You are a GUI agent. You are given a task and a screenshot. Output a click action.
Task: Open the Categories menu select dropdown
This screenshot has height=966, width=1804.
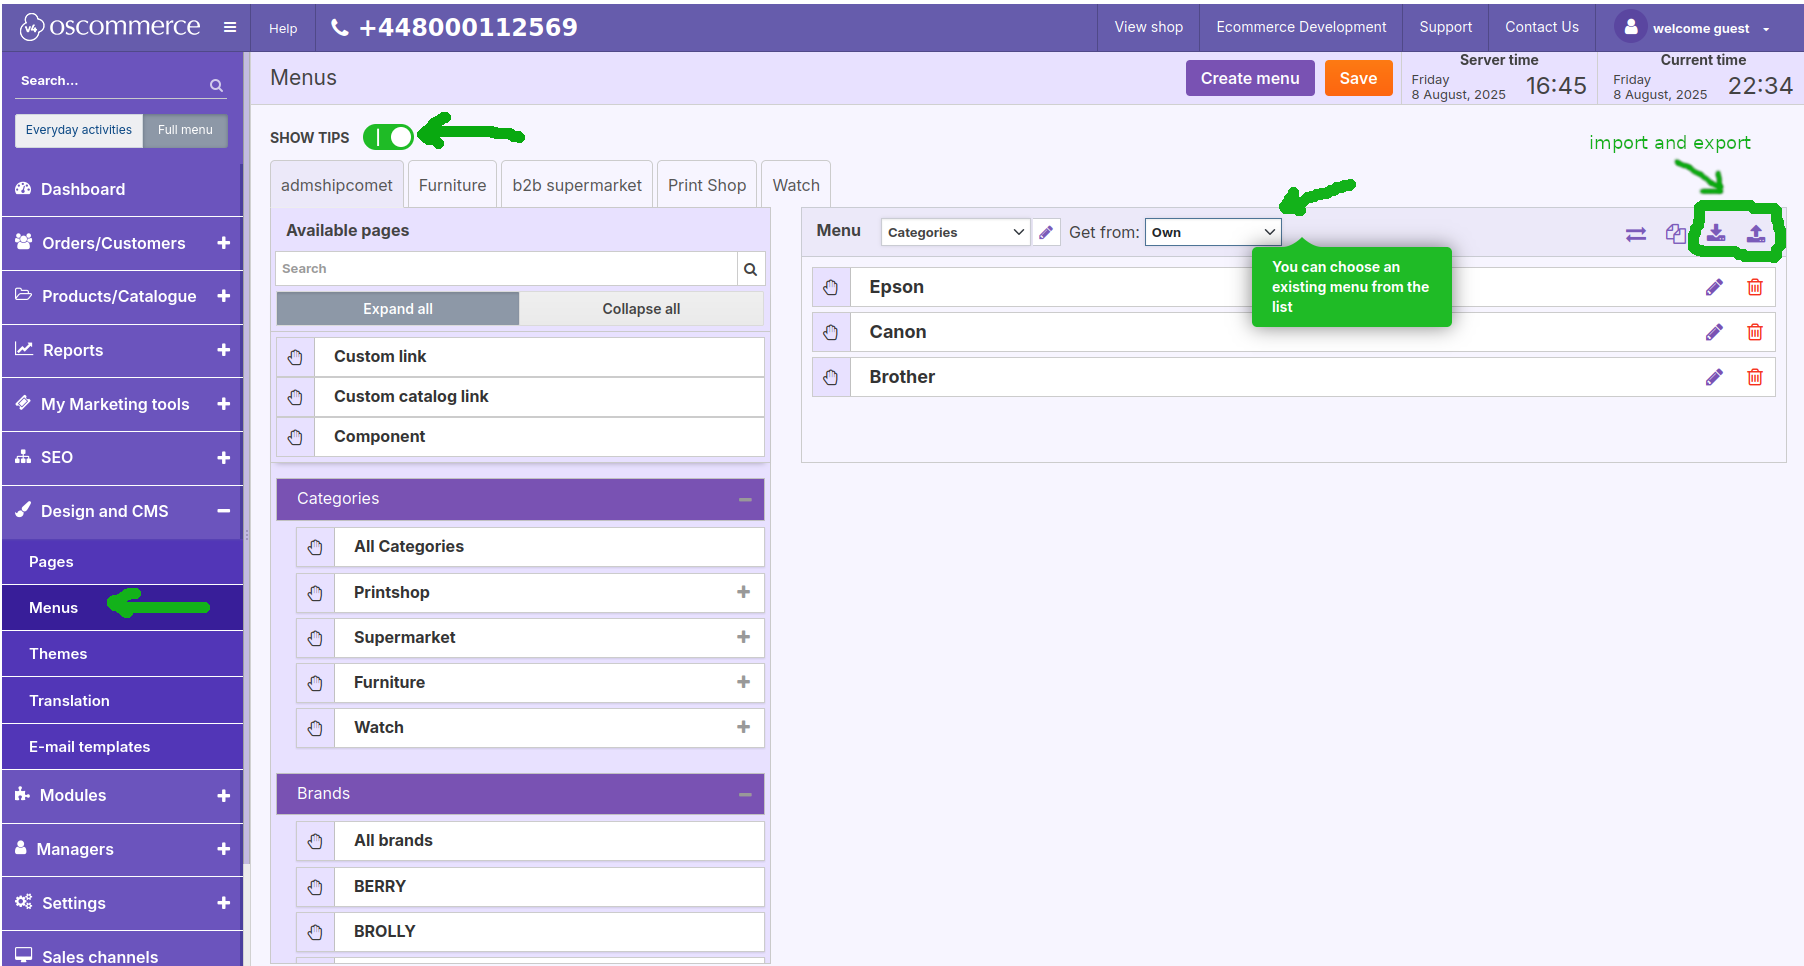(955, 232)
